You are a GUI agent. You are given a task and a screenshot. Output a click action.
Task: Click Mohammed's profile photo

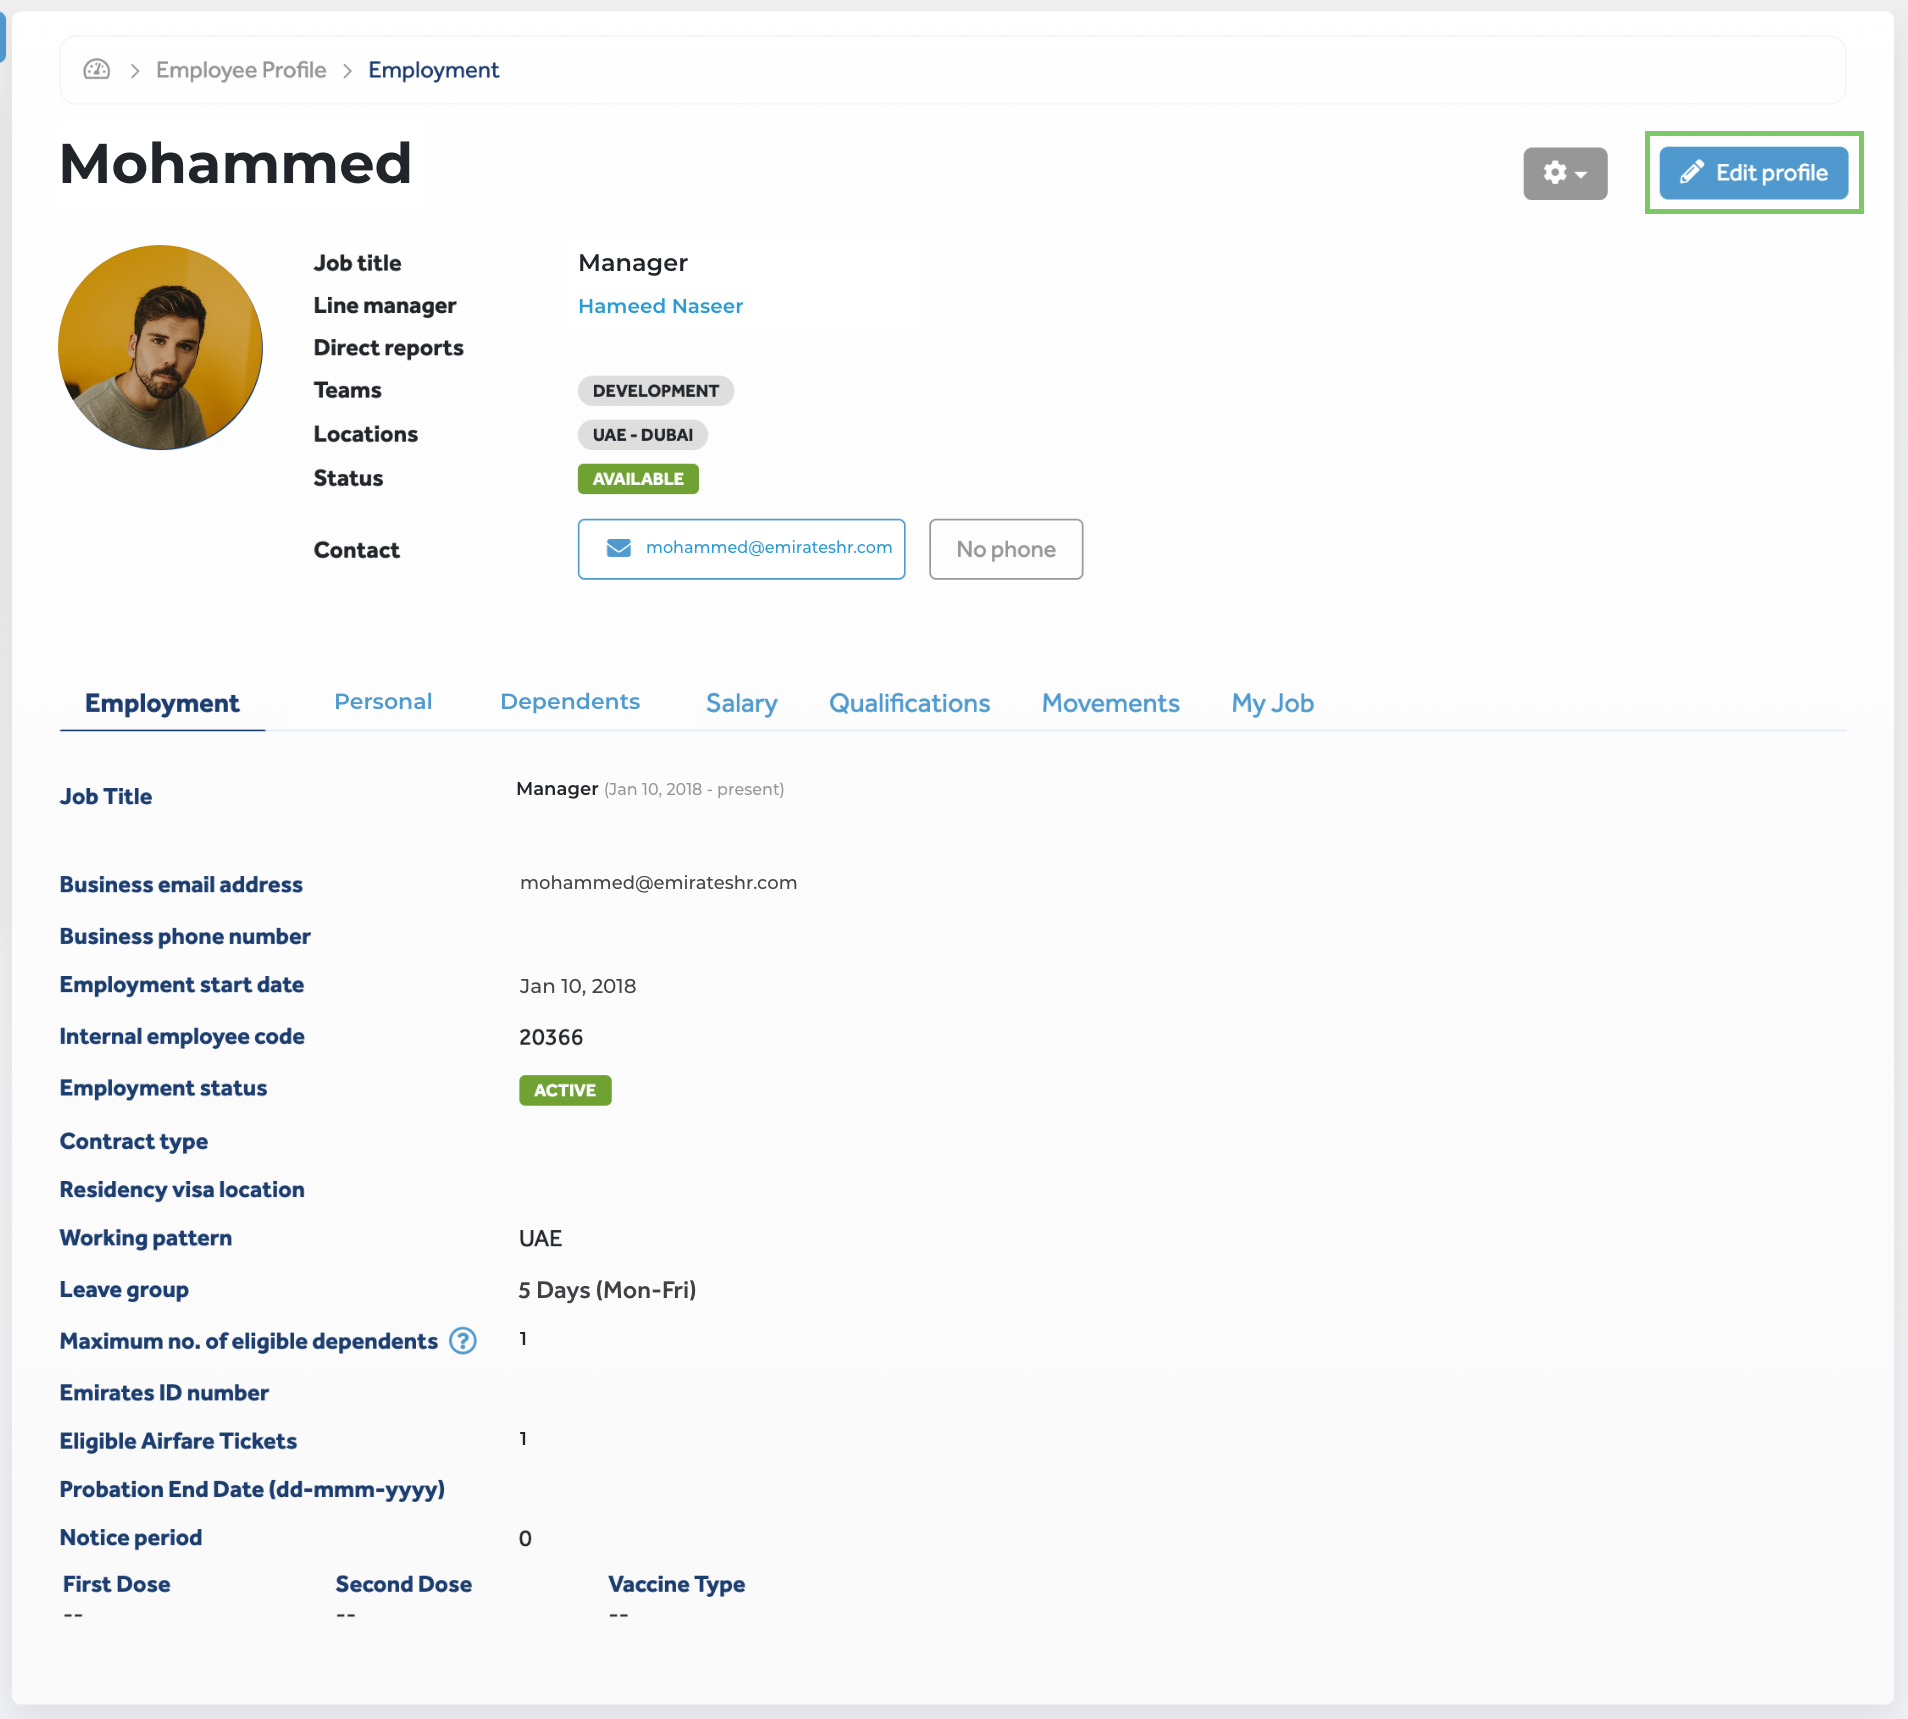160,347
